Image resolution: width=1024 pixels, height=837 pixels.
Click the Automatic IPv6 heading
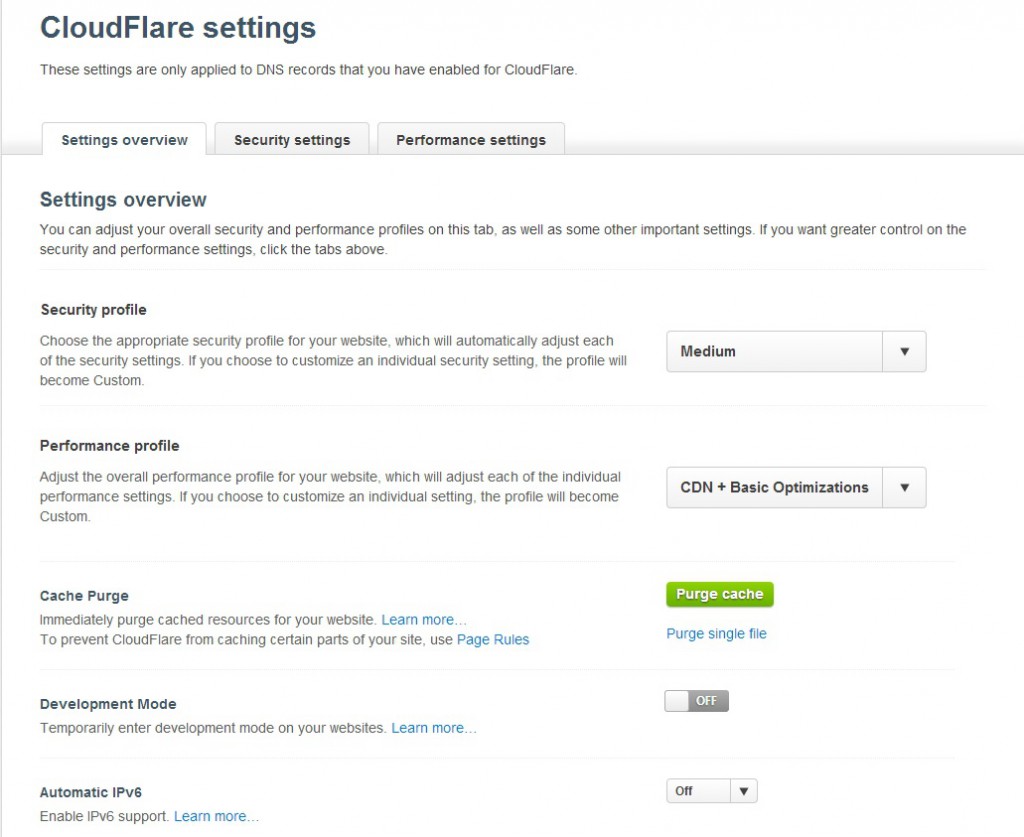tap(91, 792)
